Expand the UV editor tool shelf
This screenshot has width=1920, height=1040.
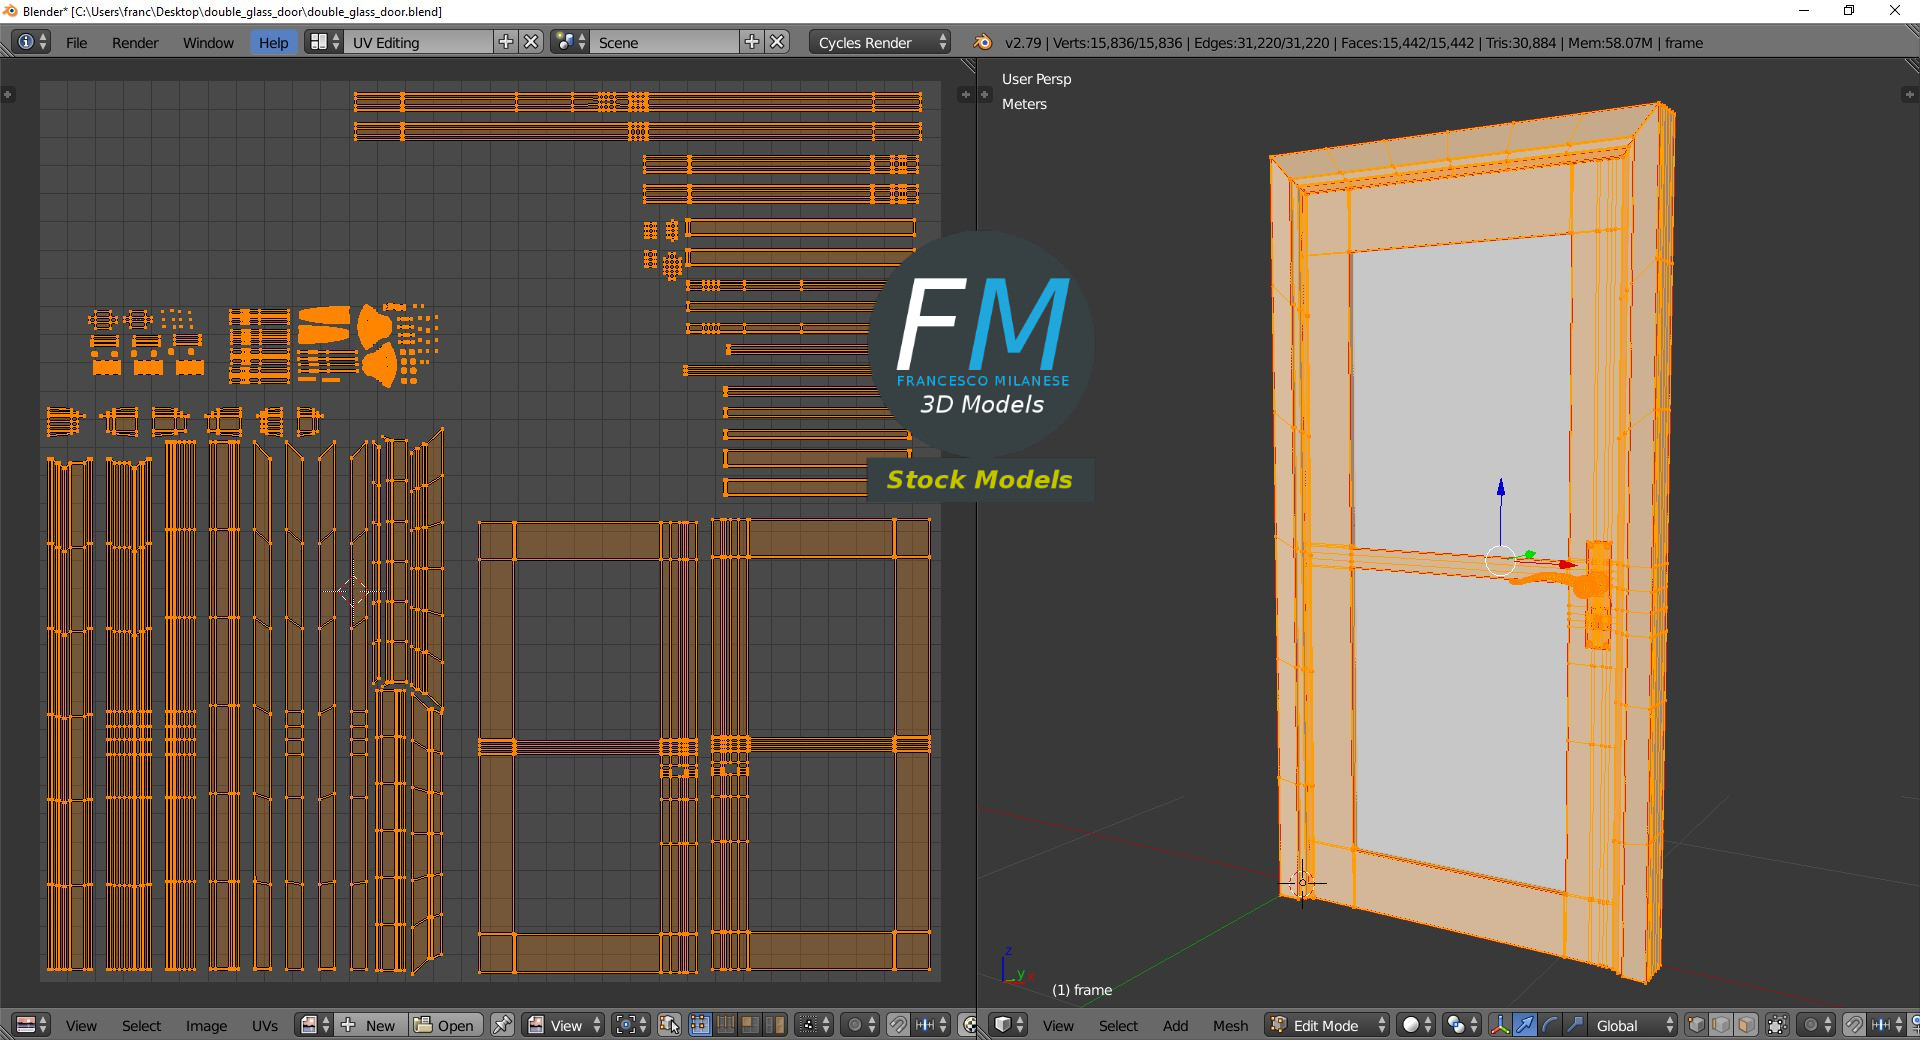(7, 94)
